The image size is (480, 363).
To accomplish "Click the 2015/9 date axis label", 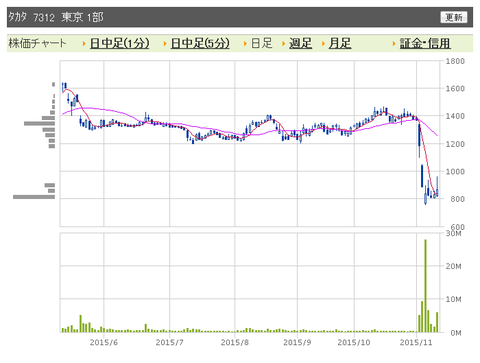I will (297, 342).
